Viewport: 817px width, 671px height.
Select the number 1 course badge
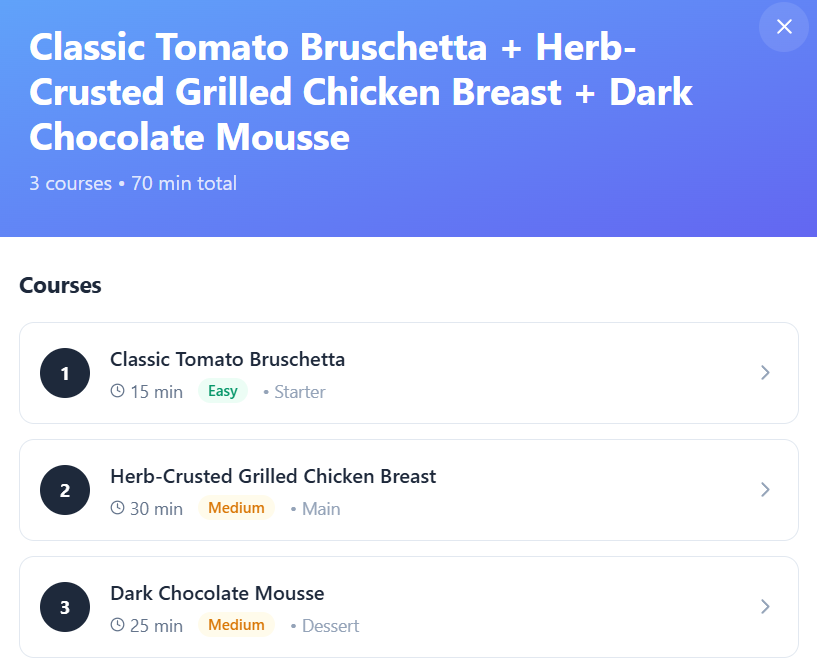(x=65, y=373)
